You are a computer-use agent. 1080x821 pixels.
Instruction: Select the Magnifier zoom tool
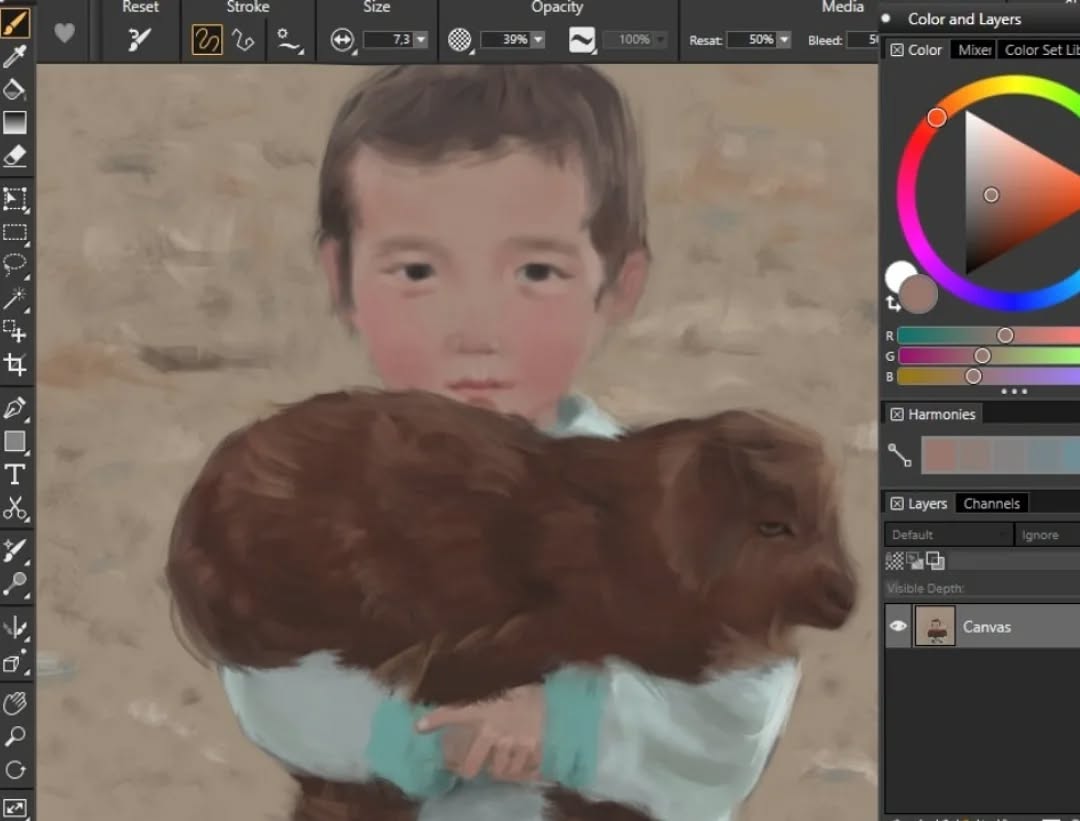pos(15,737)
